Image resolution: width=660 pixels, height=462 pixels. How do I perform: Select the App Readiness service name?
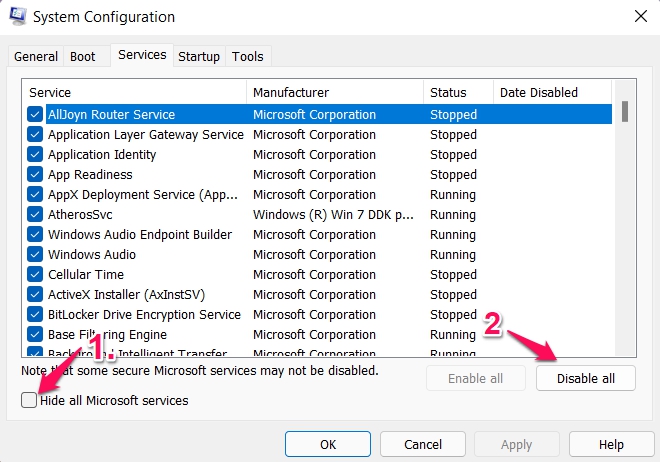coord(90,175)
